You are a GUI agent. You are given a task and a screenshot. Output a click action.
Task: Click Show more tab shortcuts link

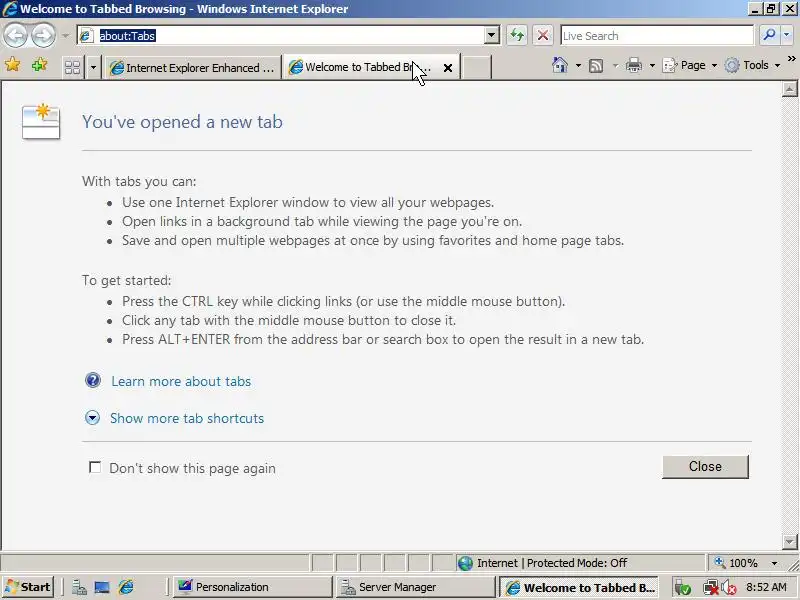[x=187, y=418]
